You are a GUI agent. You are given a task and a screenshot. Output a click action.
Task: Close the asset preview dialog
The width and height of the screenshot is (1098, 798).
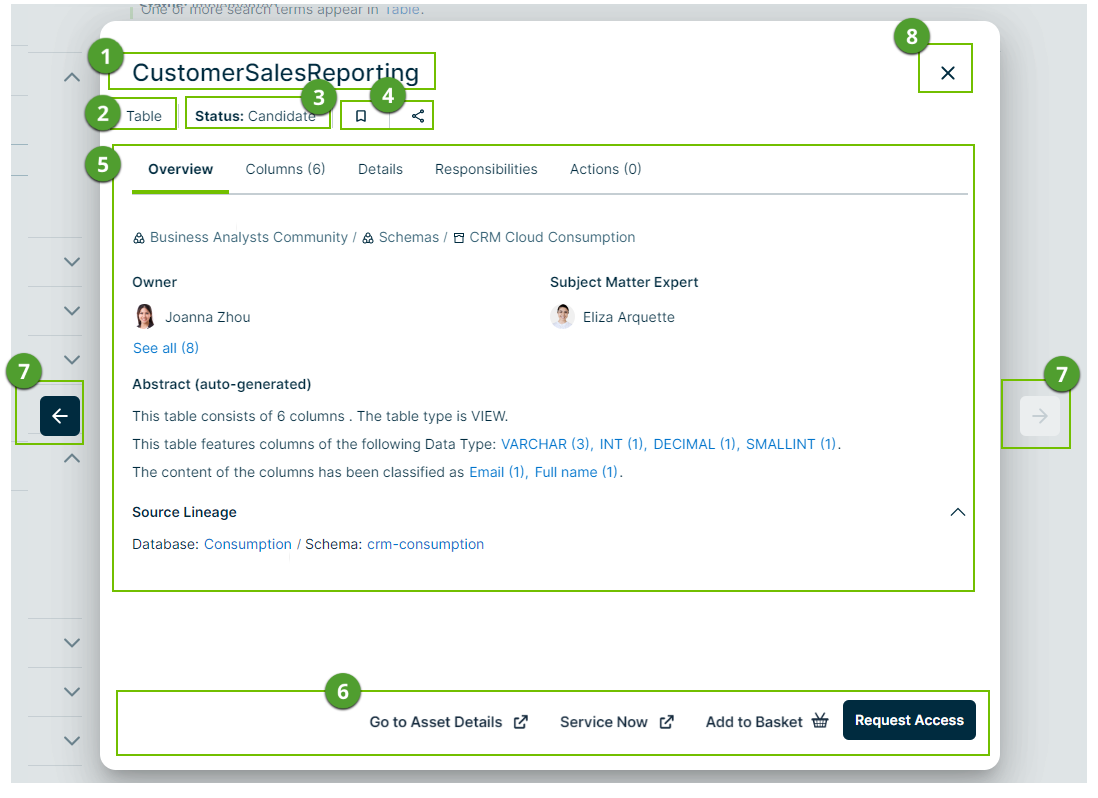point(948,73)
